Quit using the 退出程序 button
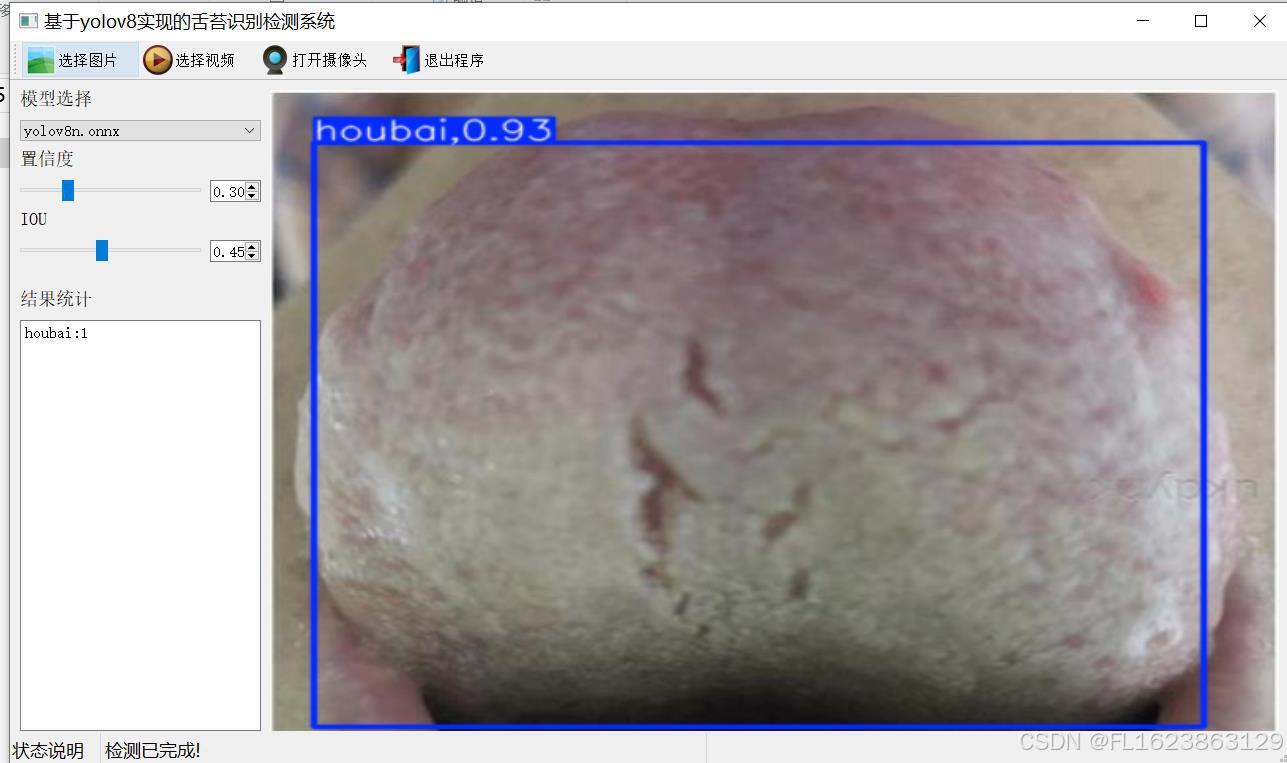The height and width of the screenshot is (763, 1287). tap(439, 60)
